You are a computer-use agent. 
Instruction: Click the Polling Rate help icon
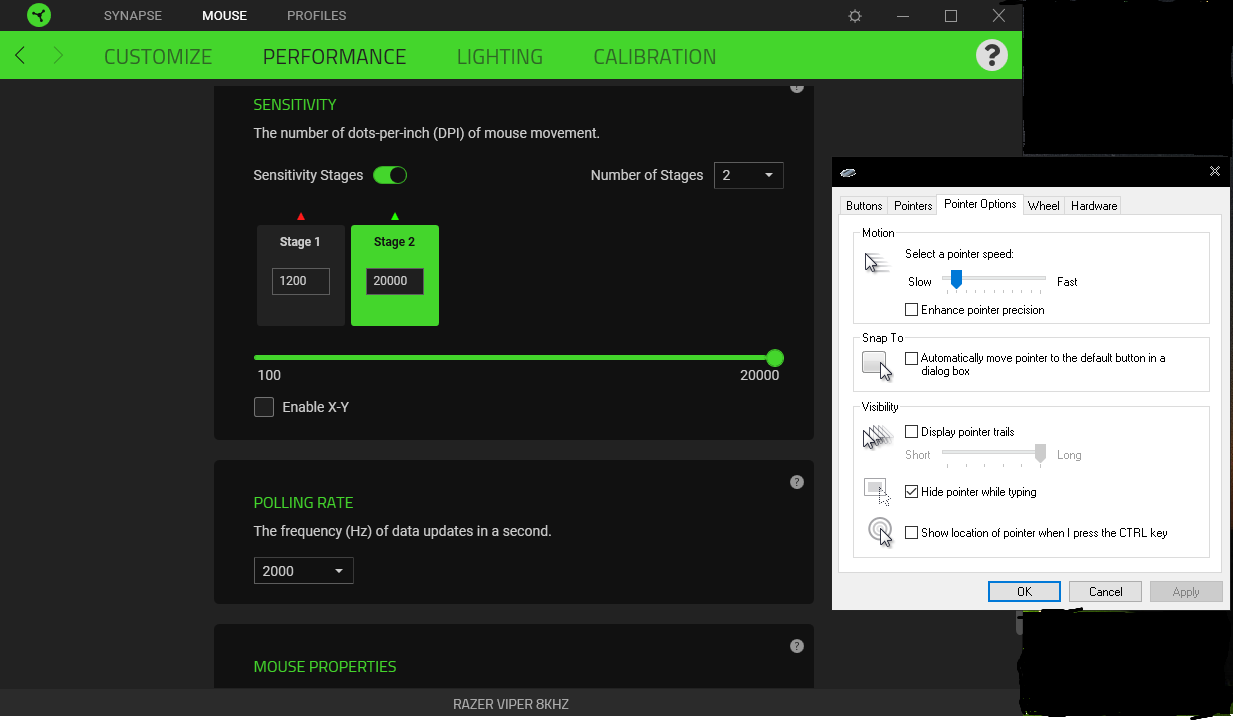coord(797,482)
